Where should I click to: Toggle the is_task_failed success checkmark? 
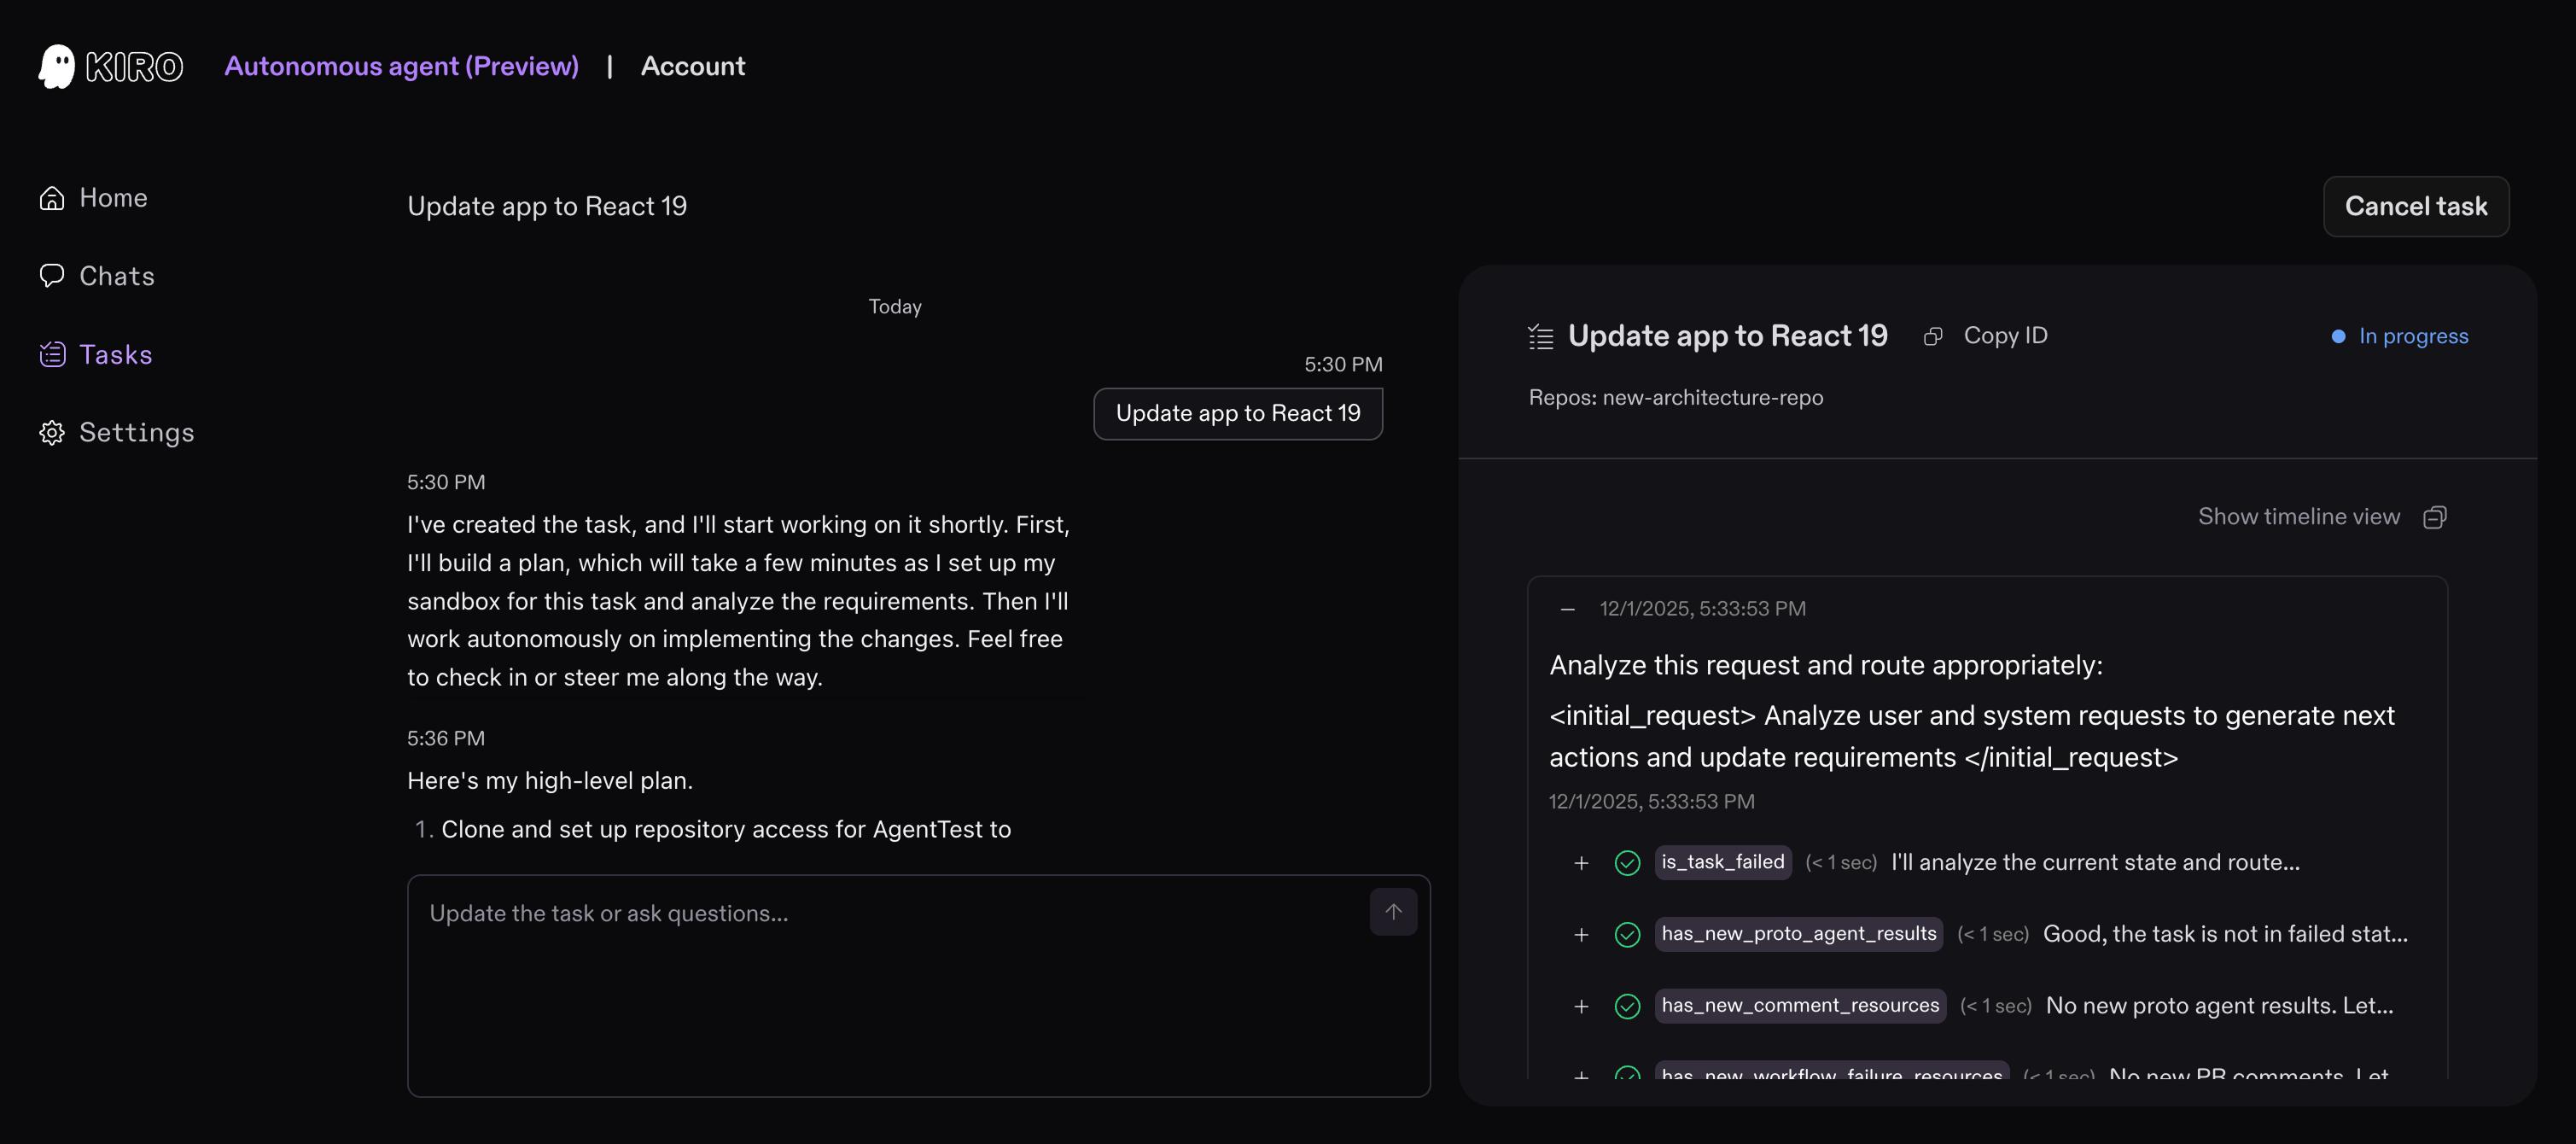1627,862
